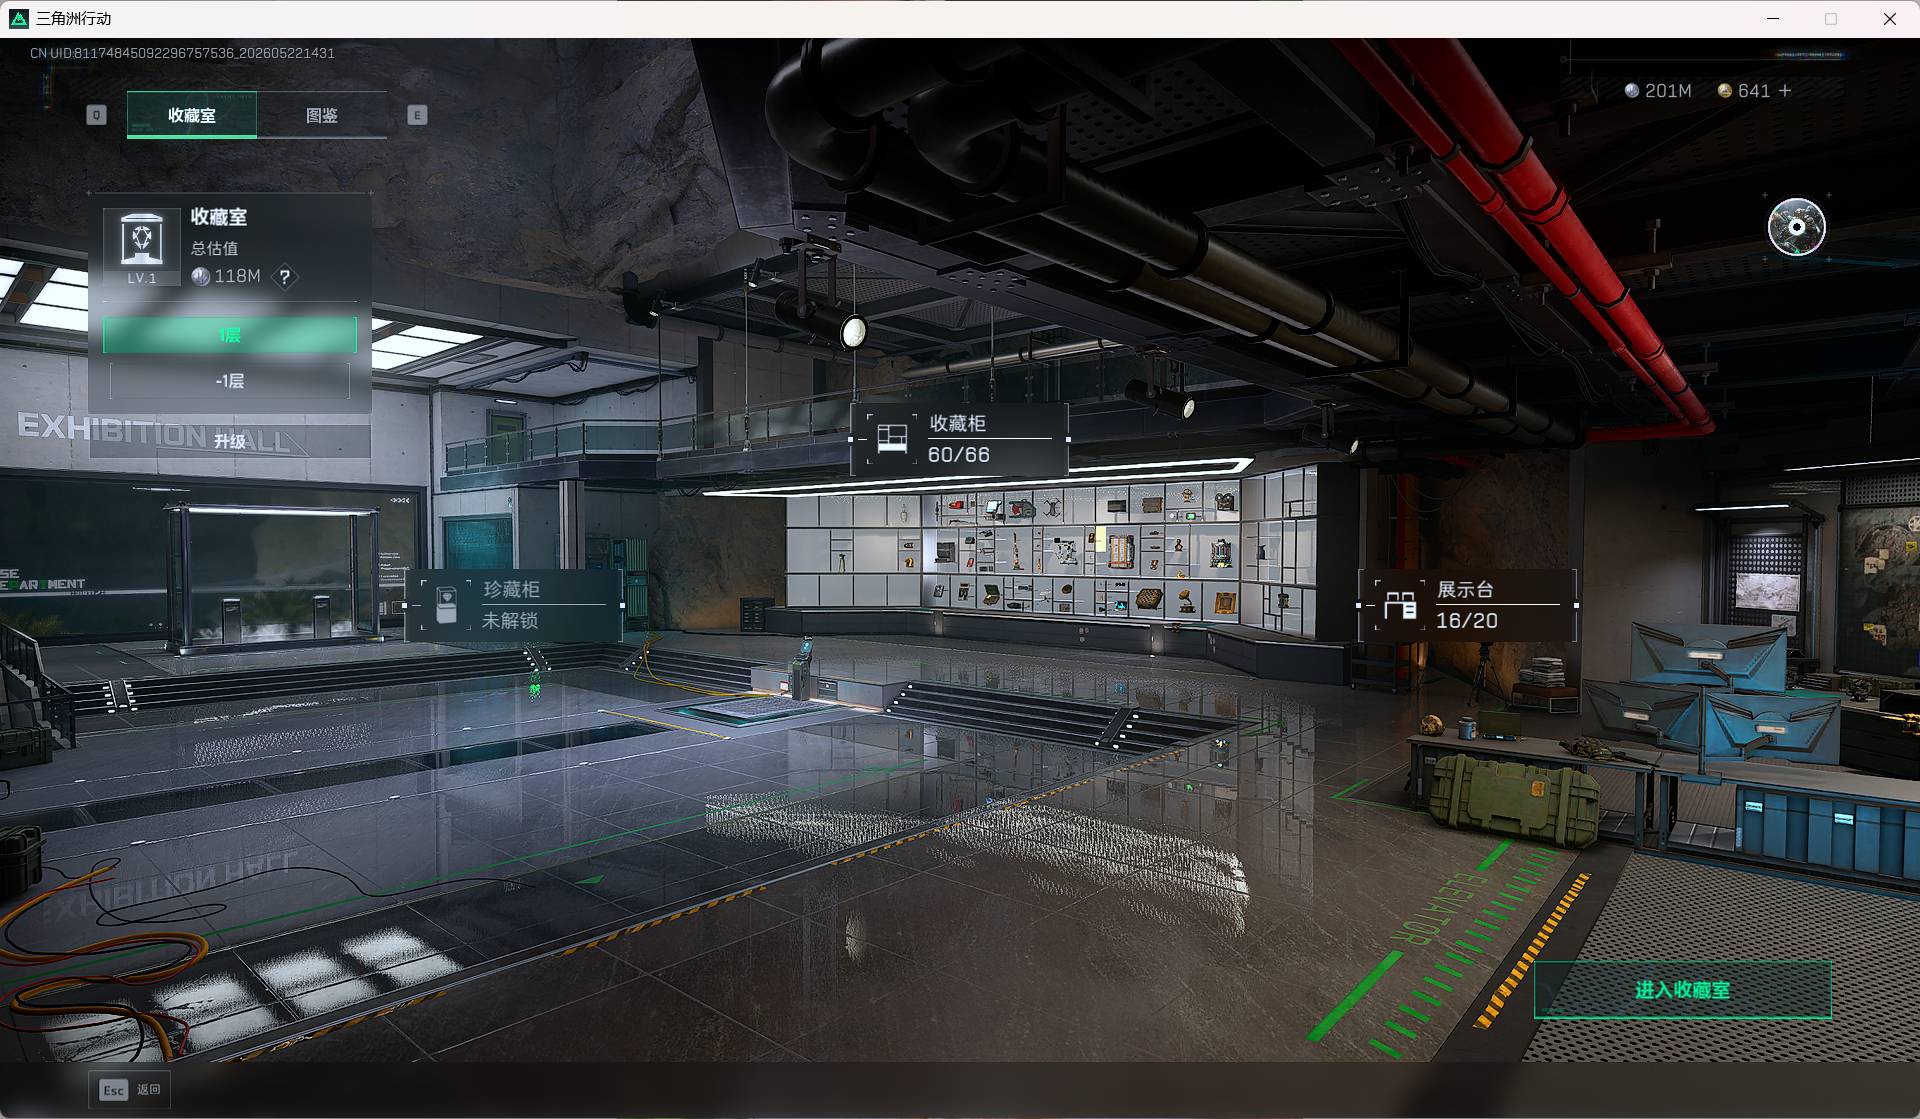Open the total value help question mark
This screenshot has height=1119, width=1920.
tap(285, 277)
